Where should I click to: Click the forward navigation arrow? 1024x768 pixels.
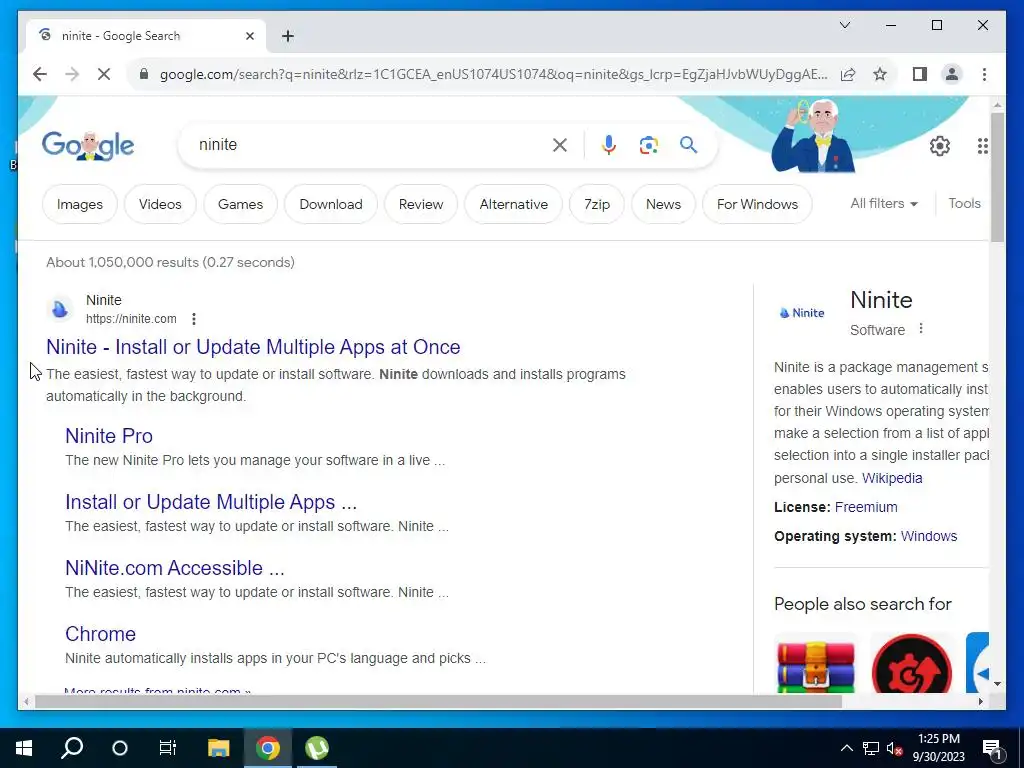(x=72, y=74)
